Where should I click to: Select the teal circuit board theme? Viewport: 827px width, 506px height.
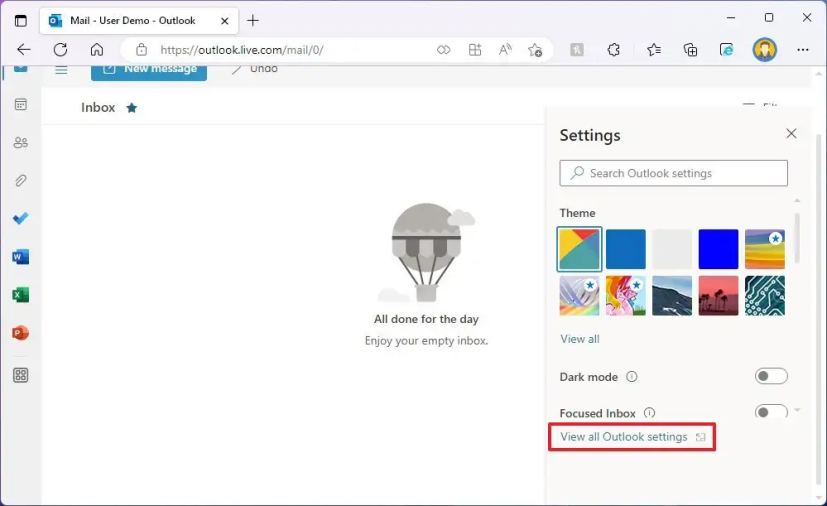click(765, 295)
